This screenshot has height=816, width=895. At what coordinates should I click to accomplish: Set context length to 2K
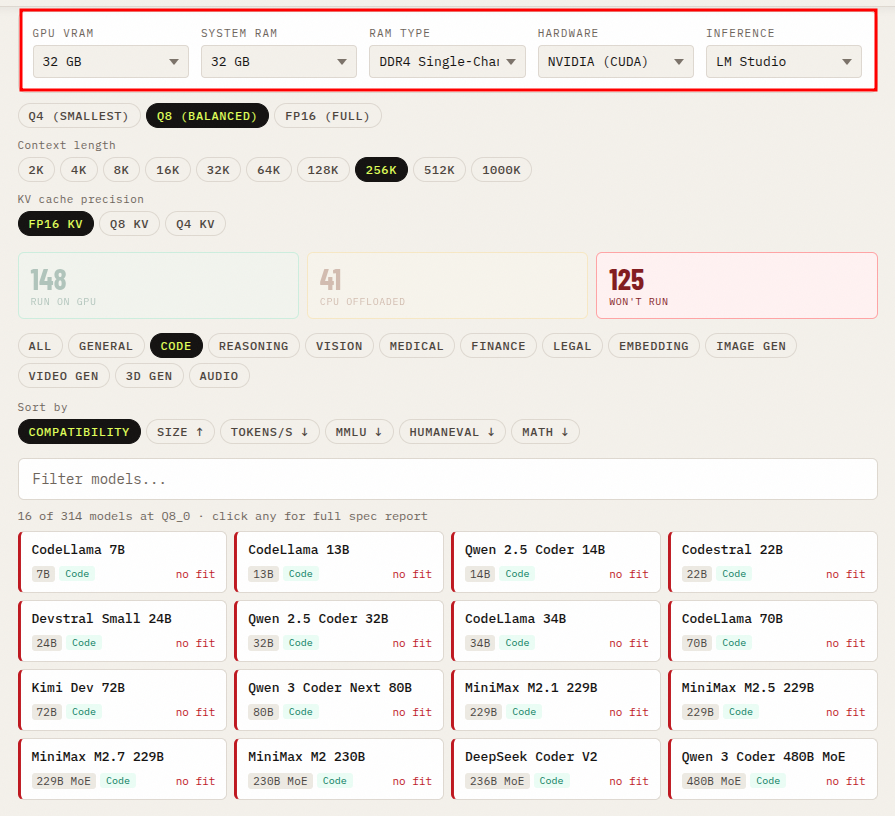click(36, 169)
